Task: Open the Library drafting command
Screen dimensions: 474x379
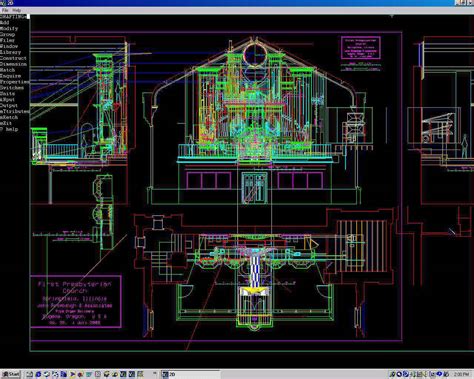Action: [10, 52]
